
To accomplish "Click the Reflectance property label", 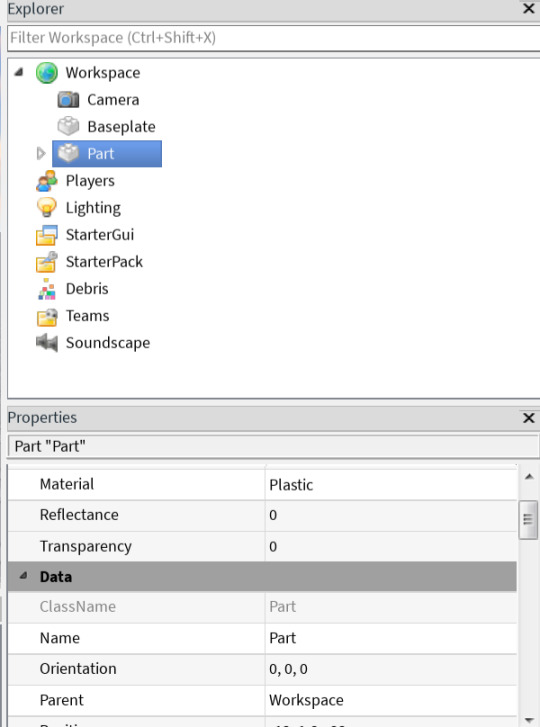I will click(x=79, y=515).
